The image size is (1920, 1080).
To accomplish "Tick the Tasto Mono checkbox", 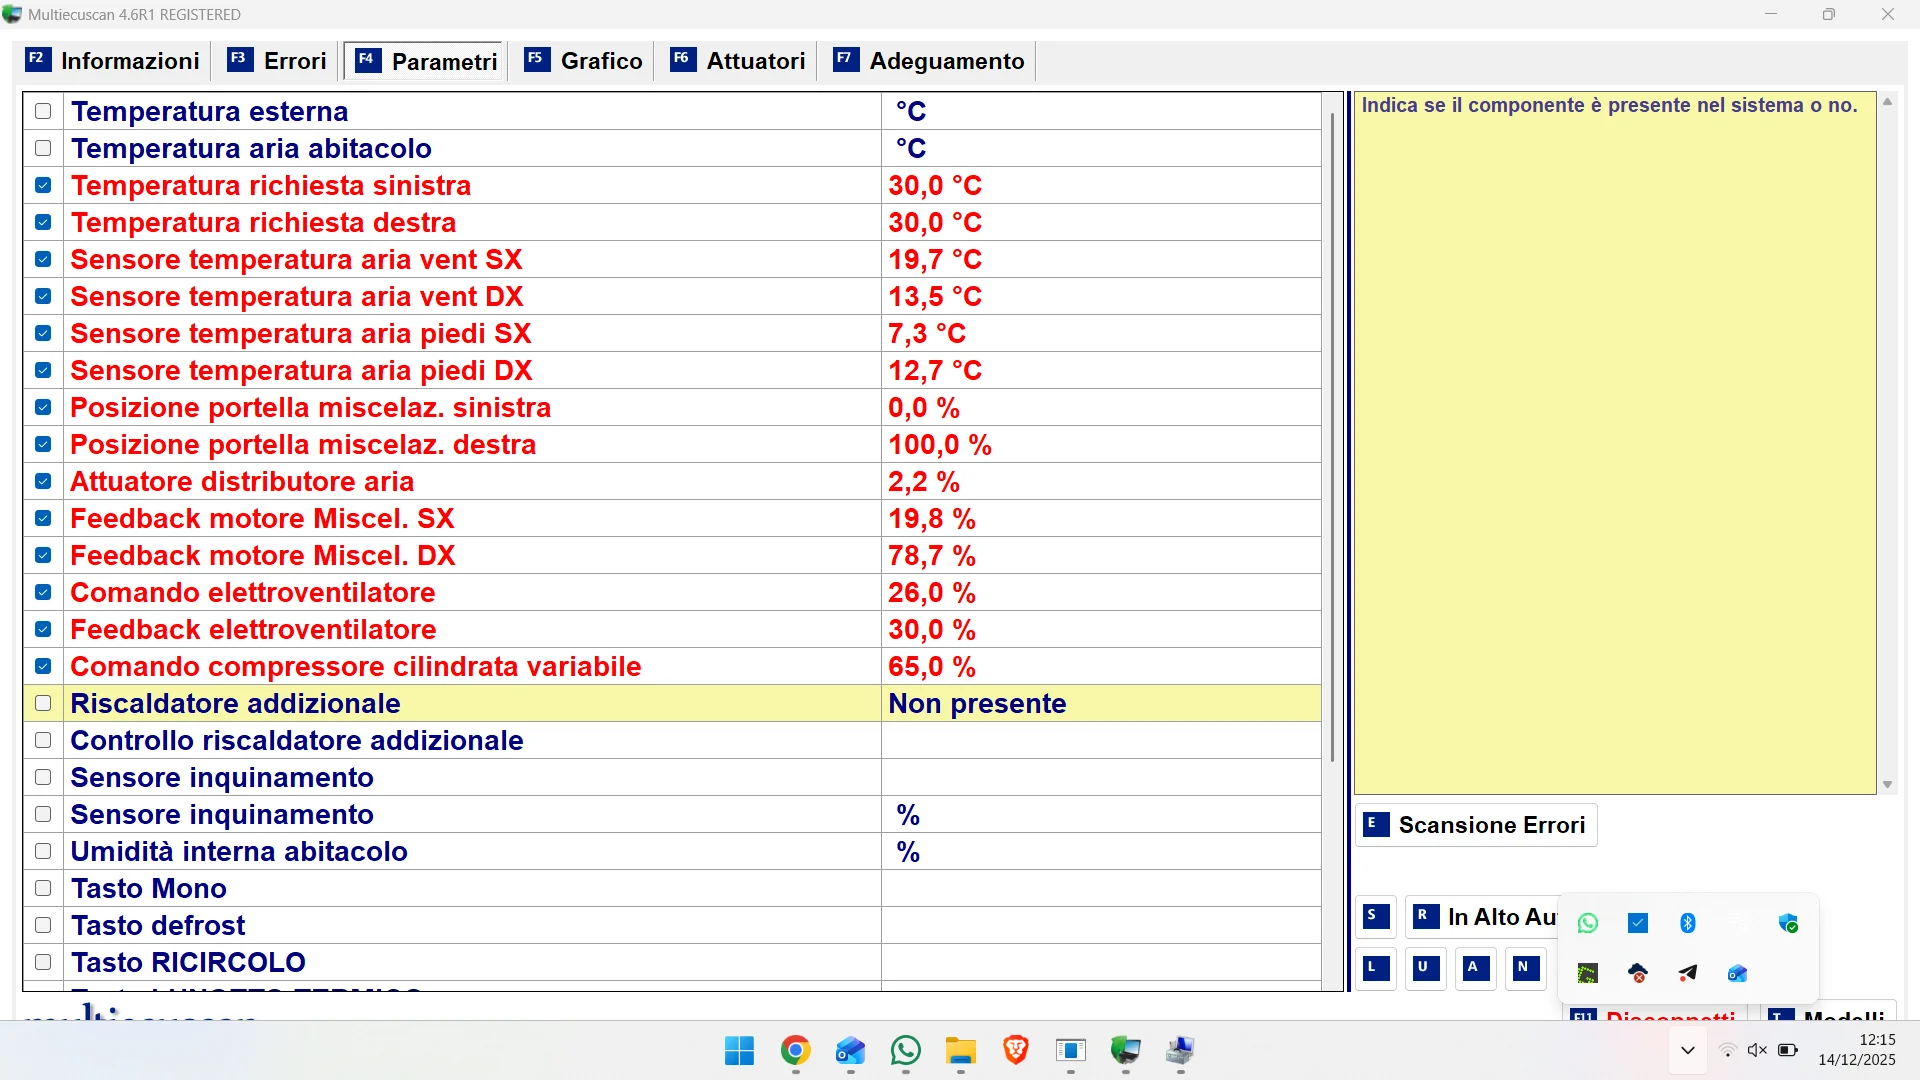I will tap(43, 888).
